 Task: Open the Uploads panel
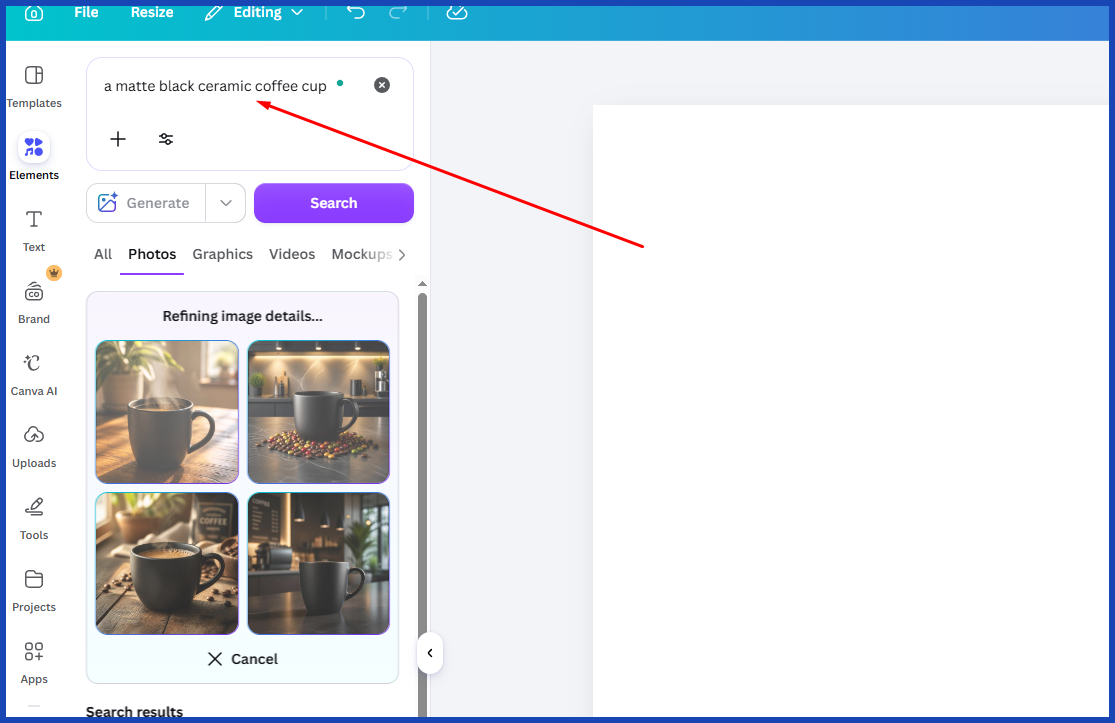tap(34, 446)
